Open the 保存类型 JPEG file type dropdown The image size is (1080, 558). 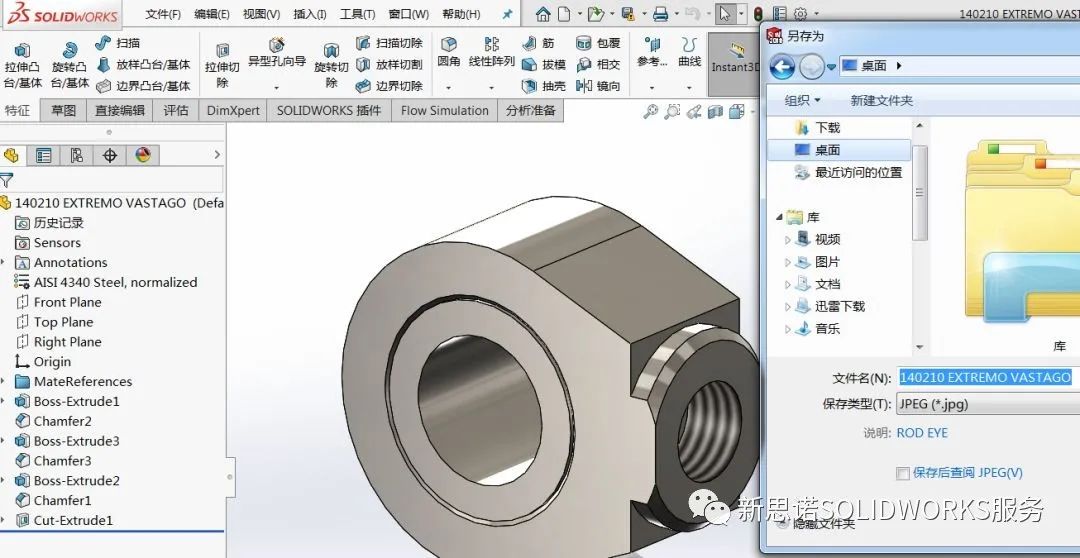[x=987, y=404]
